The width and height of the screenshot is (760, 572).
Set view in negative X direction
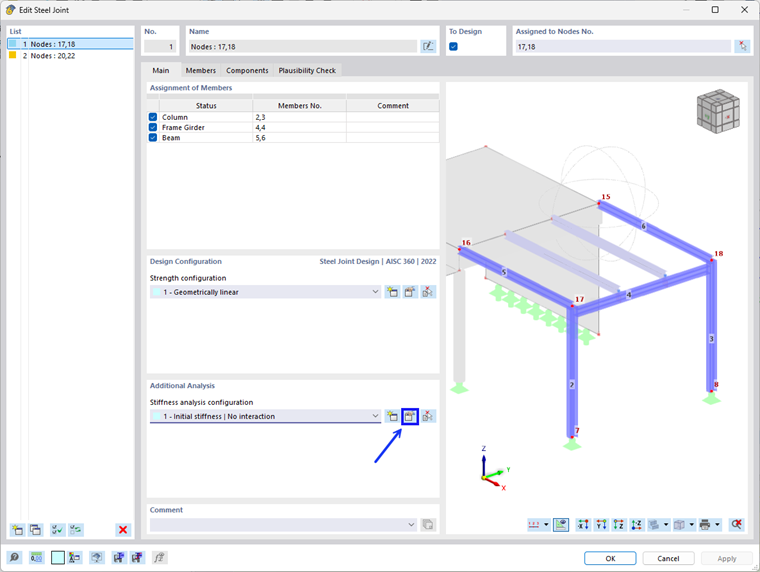point(583,524)
